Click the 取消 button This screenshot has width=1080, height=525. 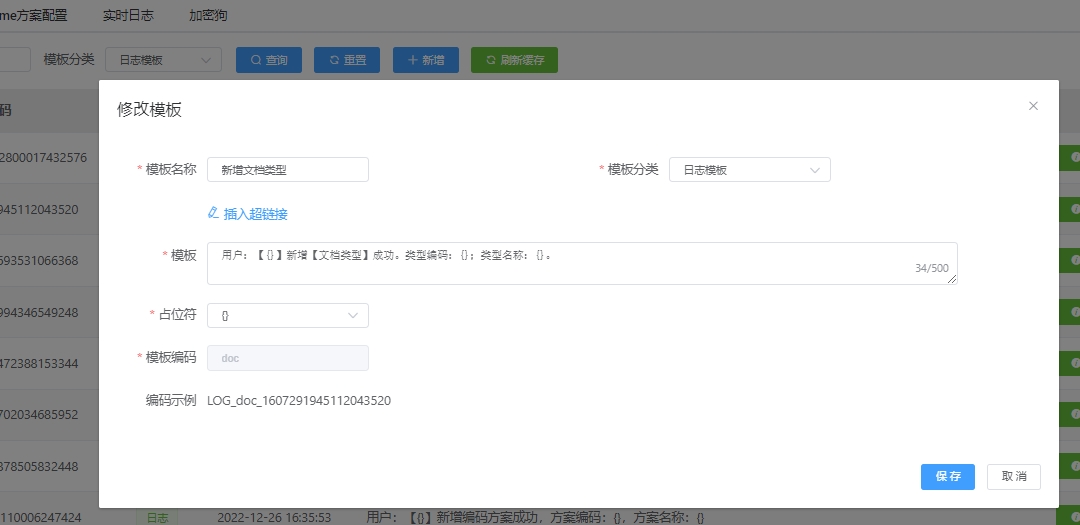click(x=1013, y=477)
